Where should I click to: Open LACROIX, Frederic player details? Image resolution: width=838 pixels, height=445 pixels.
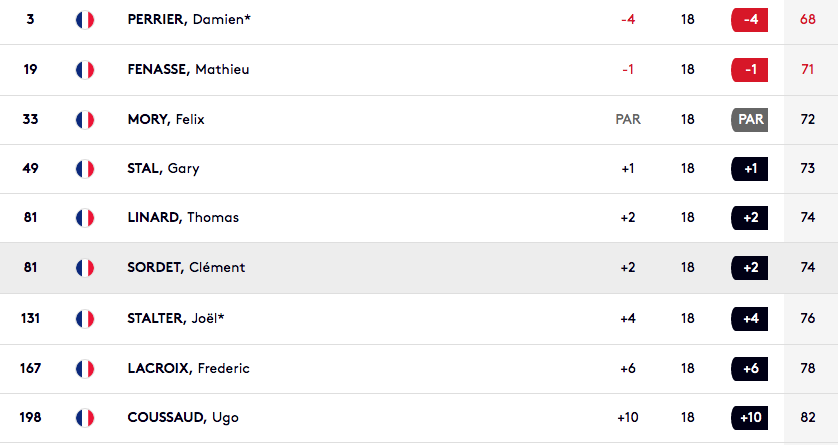click(x=188, y=368)
